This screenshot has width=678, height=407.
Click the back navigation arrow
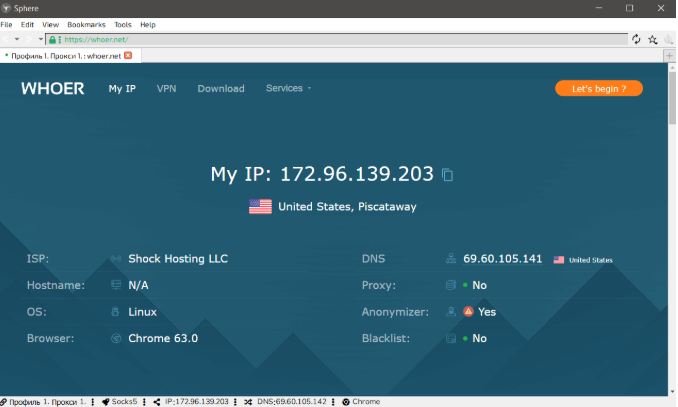tap(6, 39)
